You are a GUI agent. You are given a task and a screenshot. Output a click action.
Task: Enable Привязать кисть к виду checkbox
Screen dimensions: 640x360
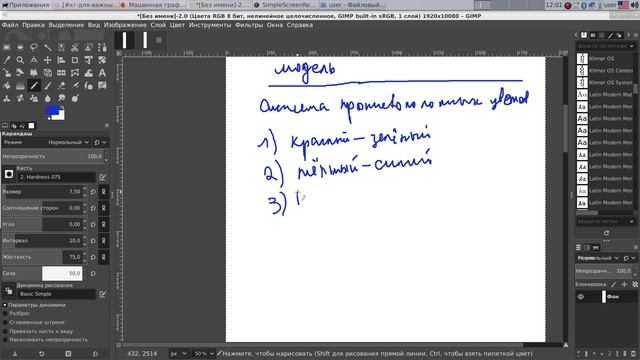coord(5,331)
